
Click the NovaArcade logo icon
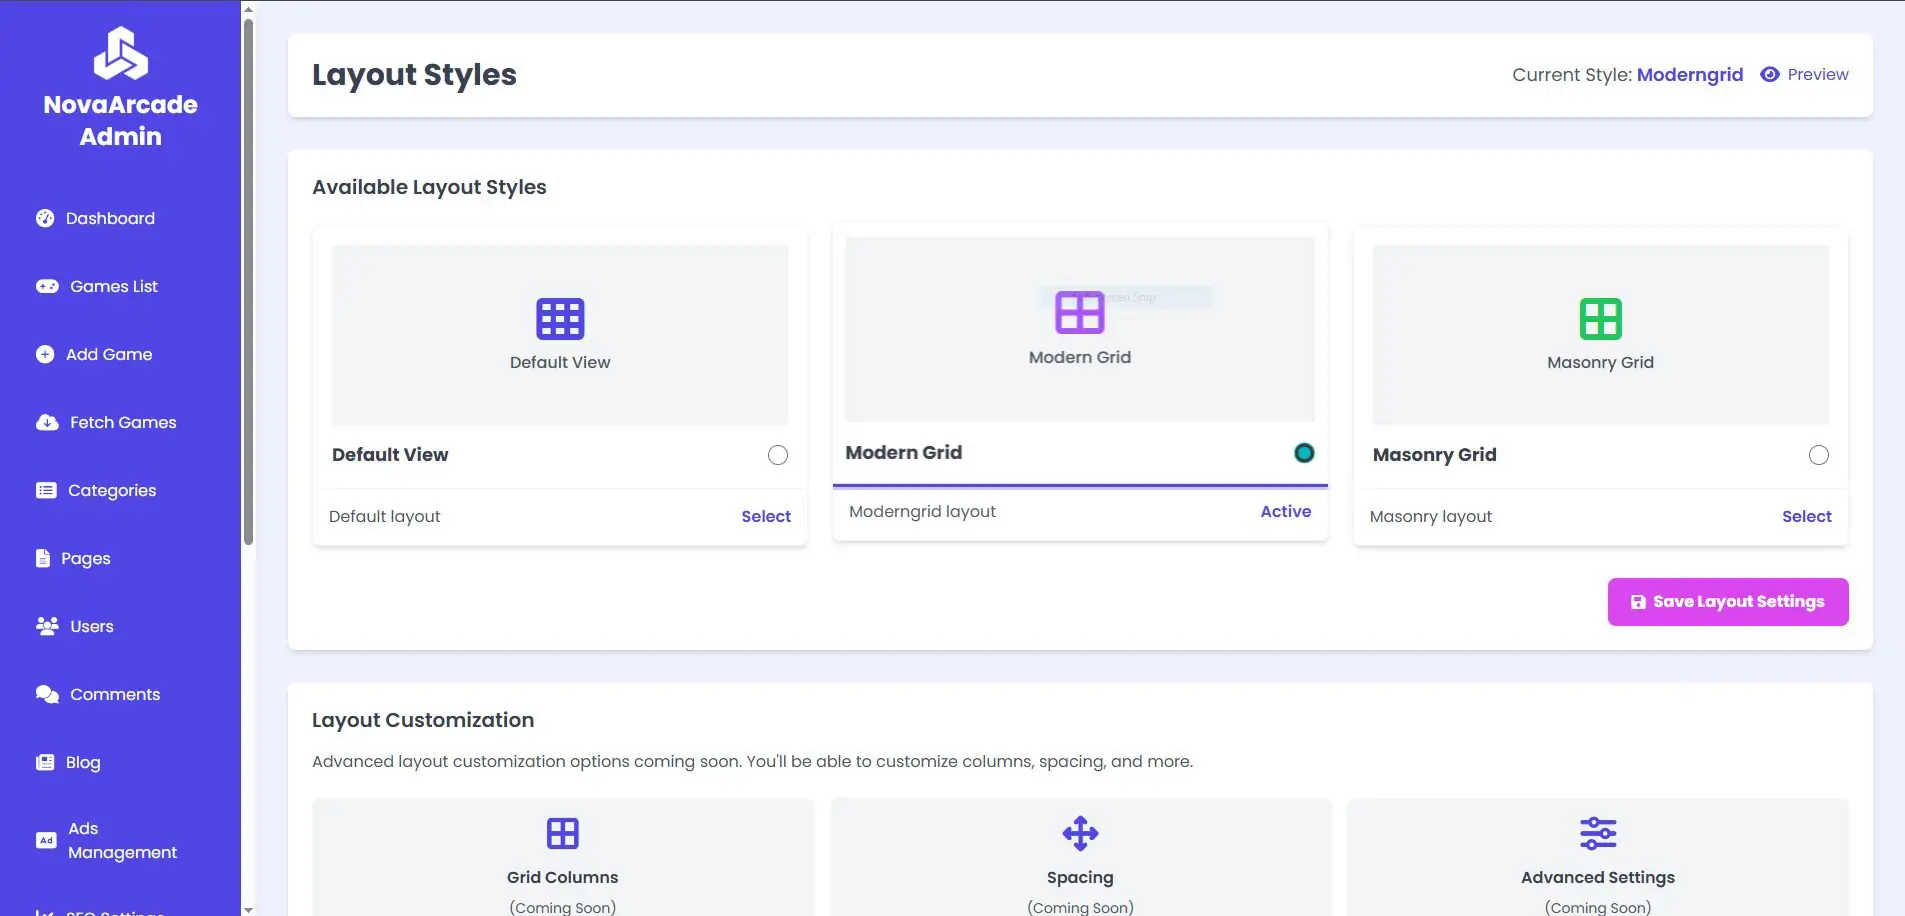click(121, 53)
